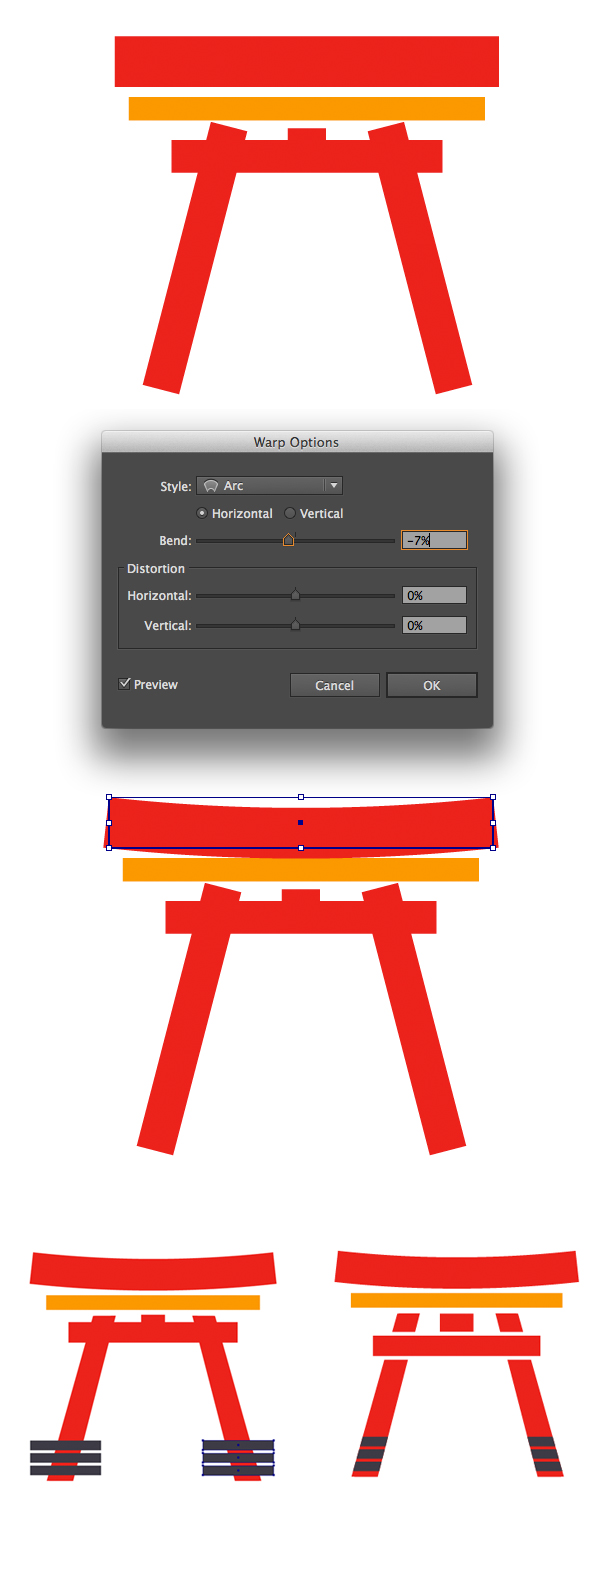Click the selected dark stripes on right leg
Viewport: 600px width, 1576px height.
(238, 1457)
